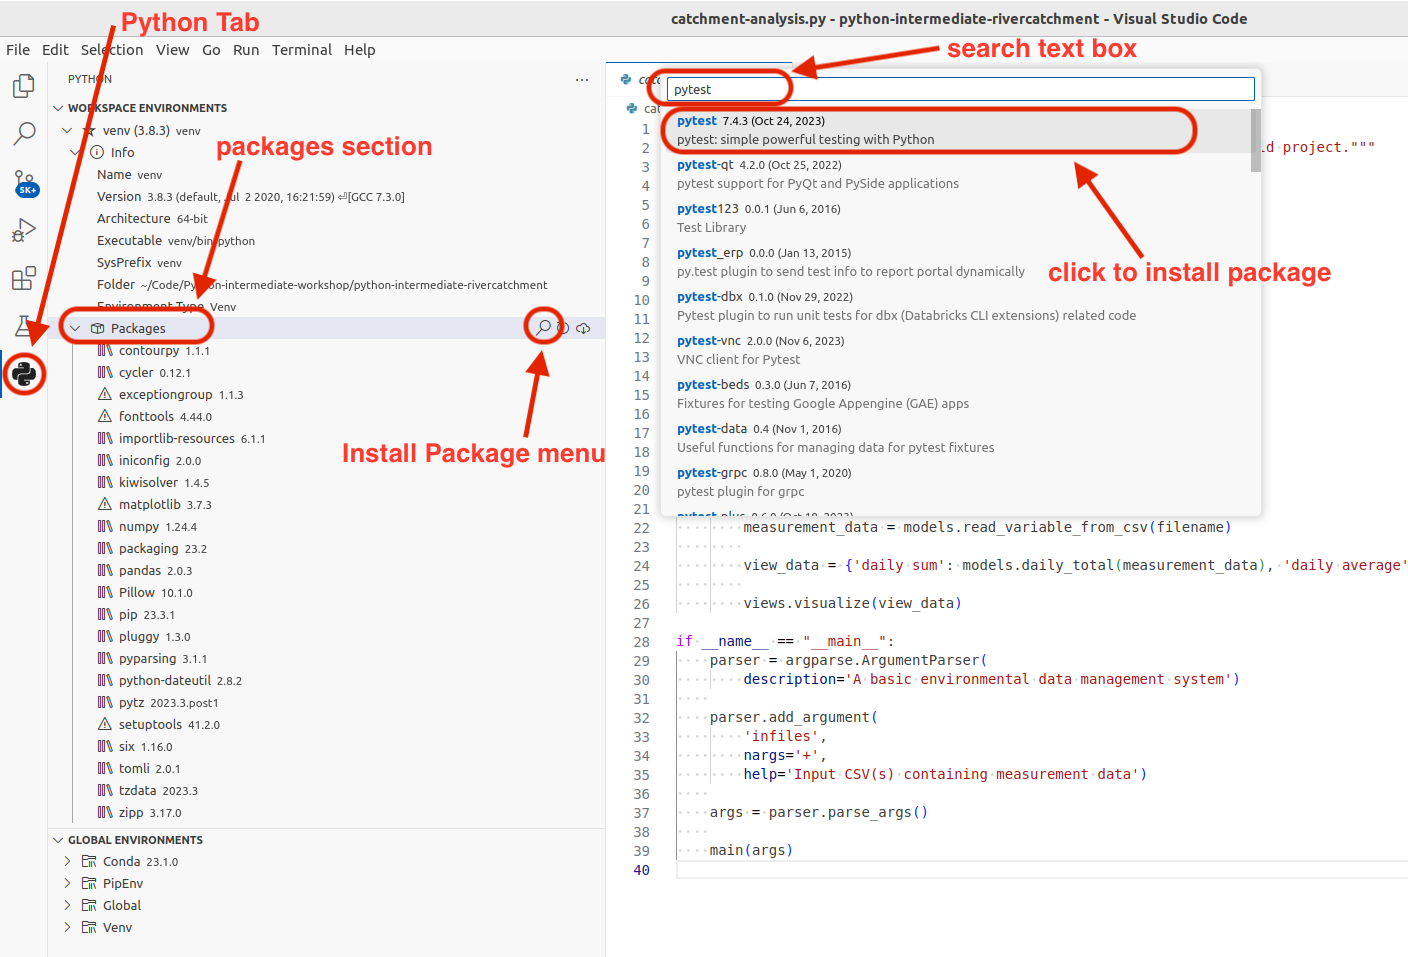Collapse the Packages node
1408x957 pixels.
(x=75, y=328)
